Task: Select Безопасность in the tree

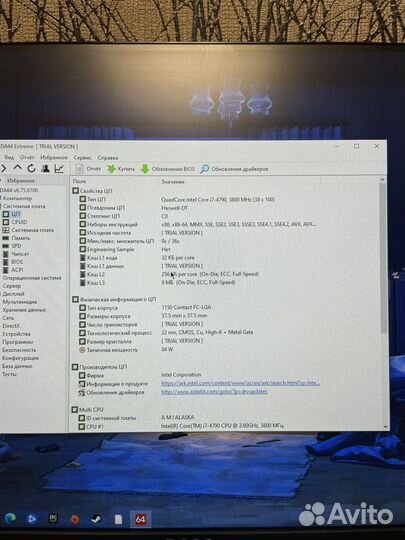Action: [19, 350]
